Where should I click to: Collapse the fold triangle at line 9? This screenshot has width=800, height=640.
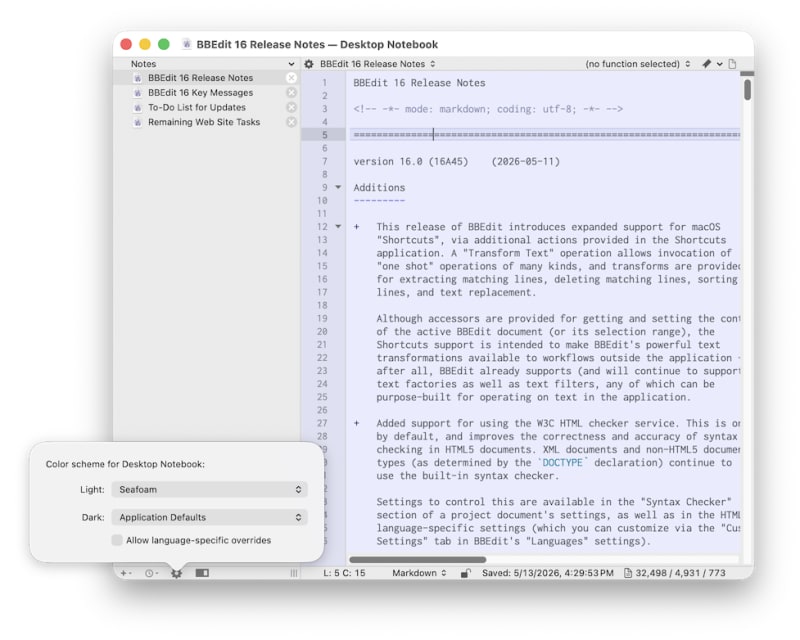click(338, 187)
